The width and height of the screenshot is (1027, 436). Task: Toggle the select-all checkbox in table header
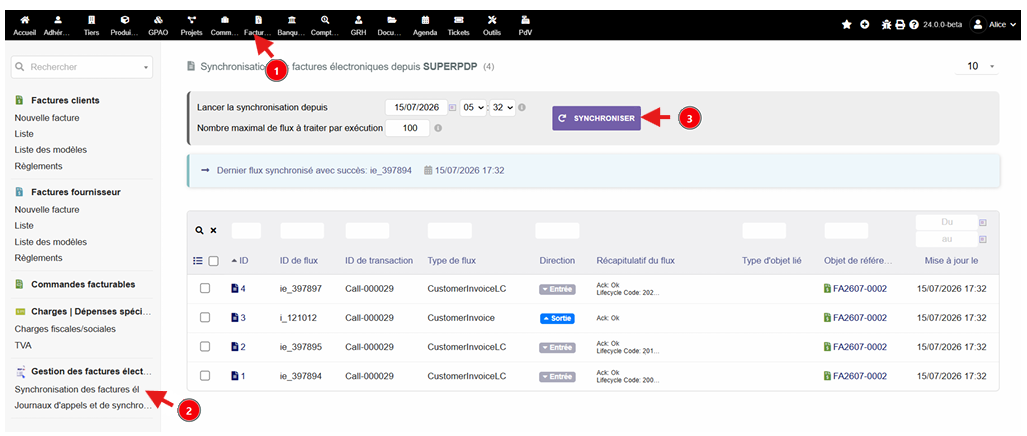click(214, 261)
